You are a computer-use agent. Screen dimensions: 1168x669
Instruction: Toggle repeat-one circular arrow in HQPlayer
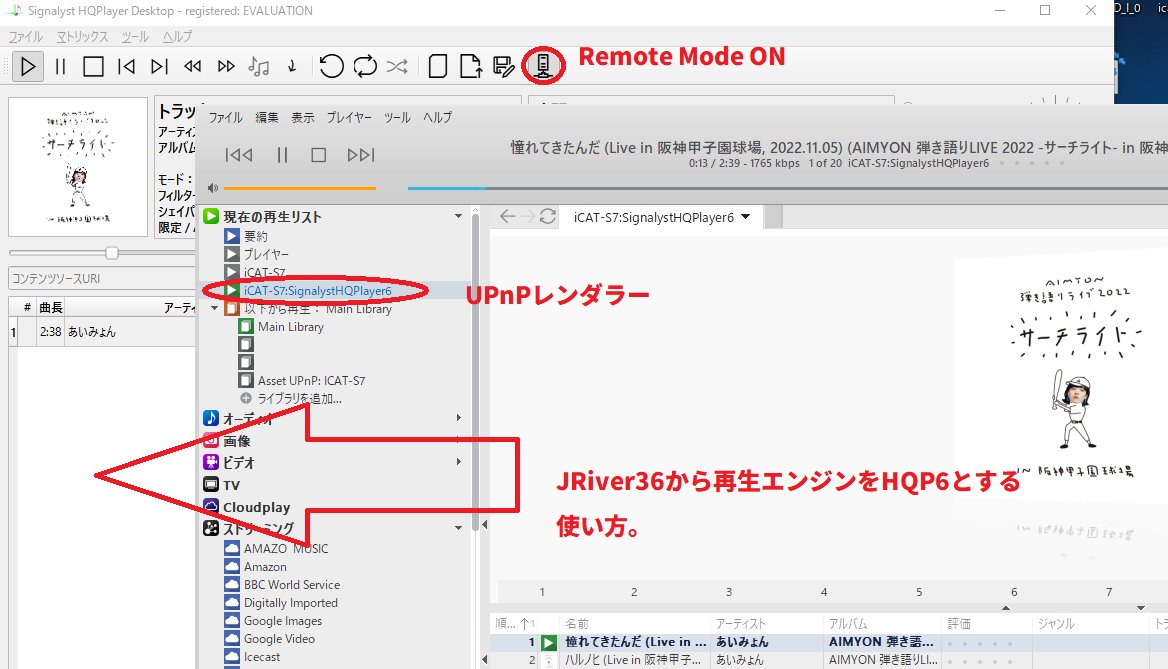(x=331, y=66)
